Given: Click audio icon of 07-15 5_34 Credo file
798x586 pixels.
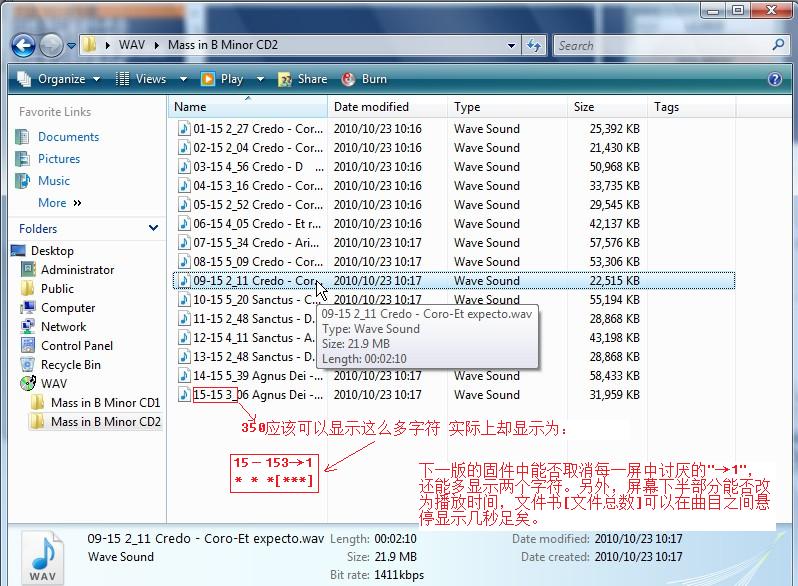Looking at the screenshot, I should pyautogui.click(x=184, y=243).
